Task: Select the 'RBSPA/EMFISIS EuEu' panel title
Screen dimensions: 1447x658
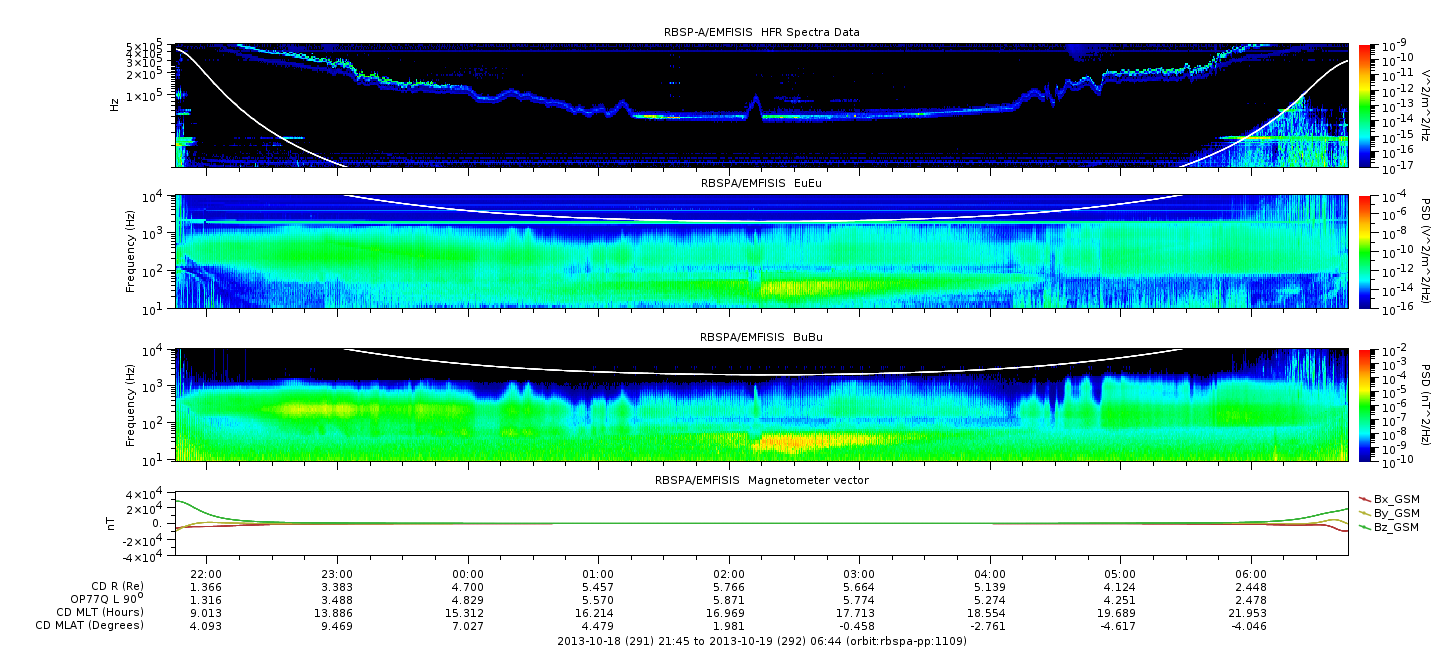Action: click(x=761, y=184)
